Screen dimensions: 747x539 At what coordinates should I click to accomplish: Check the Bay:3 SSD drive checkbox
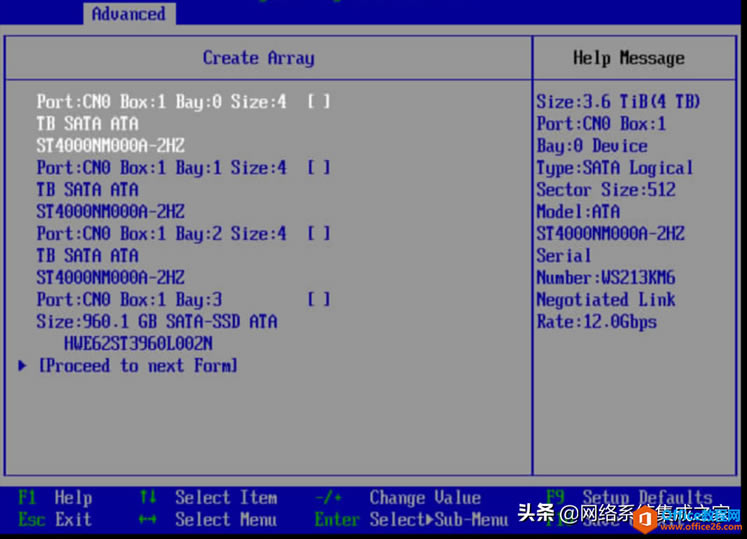(x=318, y=299)
